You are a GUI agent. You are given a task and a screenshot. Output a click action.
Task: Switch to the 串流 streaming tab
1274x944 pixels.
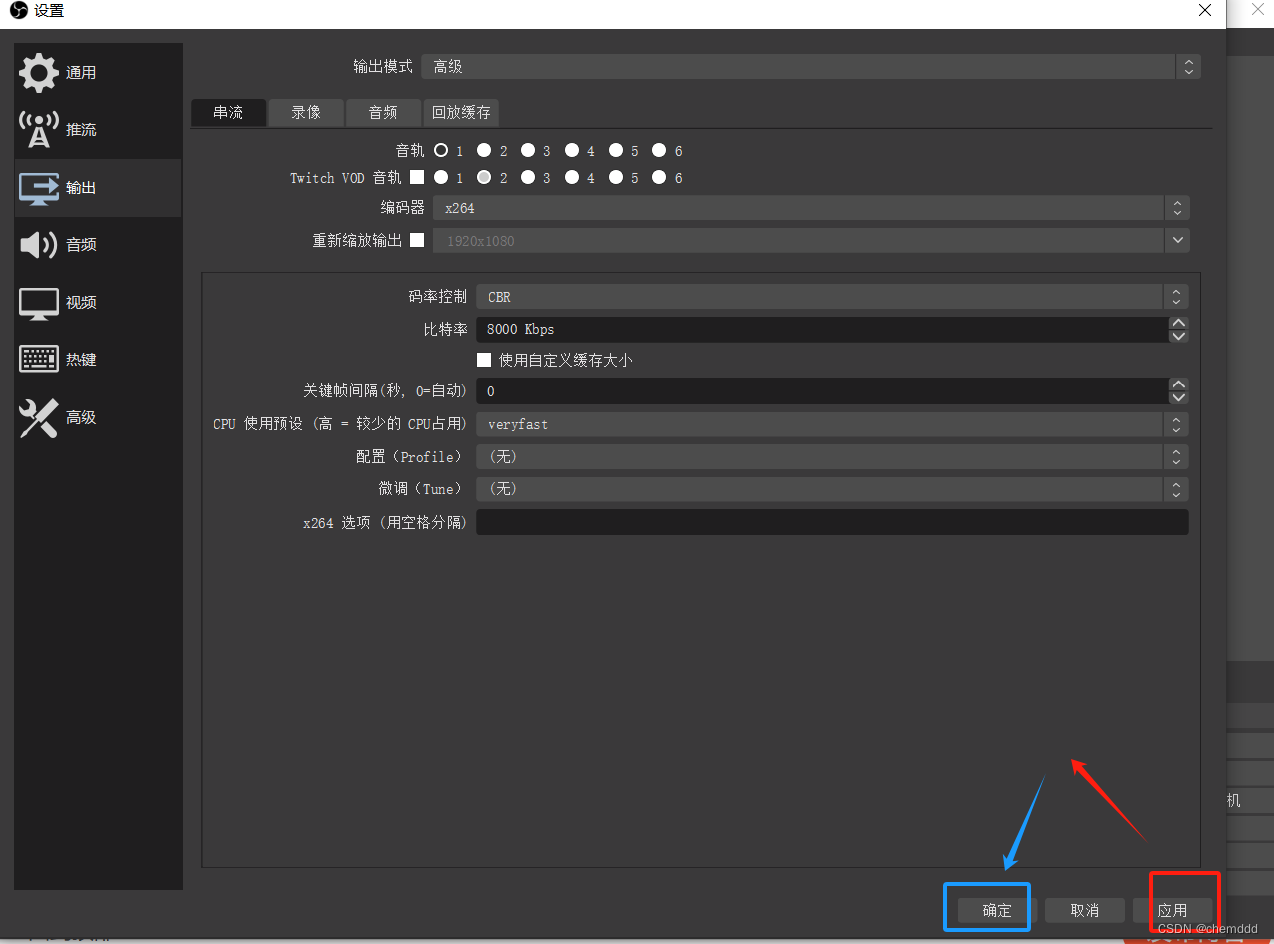coord(228,112)
